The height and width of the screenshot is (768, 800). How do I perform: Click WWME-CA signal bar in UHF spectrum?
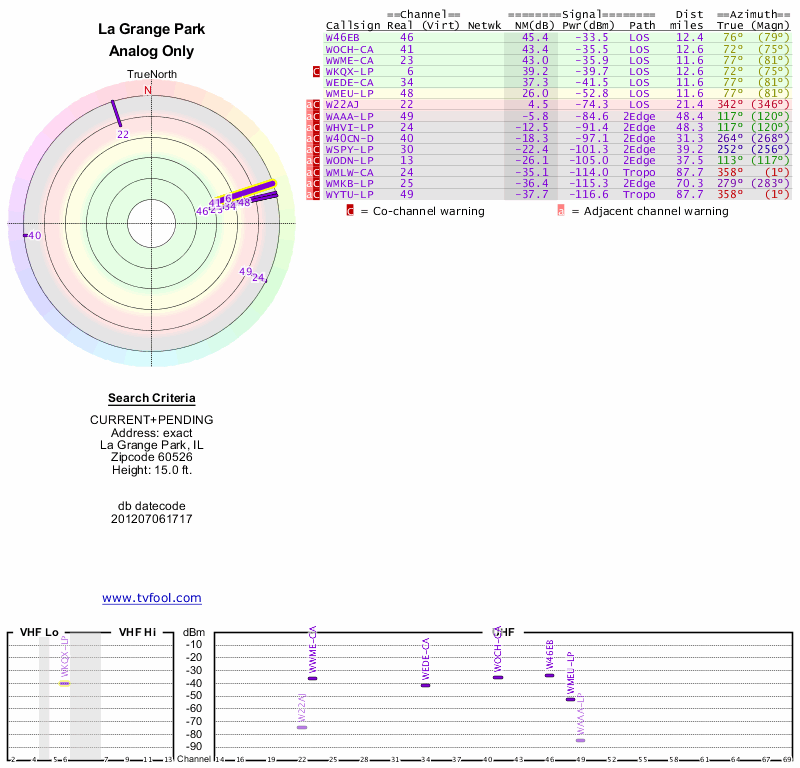click(313, 678)
